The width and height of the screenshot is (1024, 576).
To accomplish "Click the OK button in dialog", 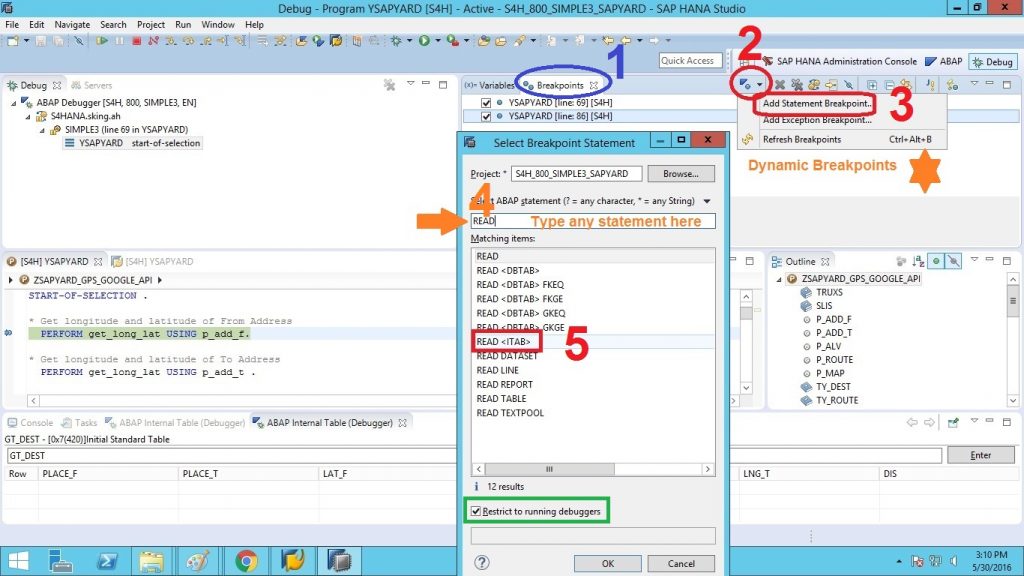I will pyautogui.click(x=607, y=563).
